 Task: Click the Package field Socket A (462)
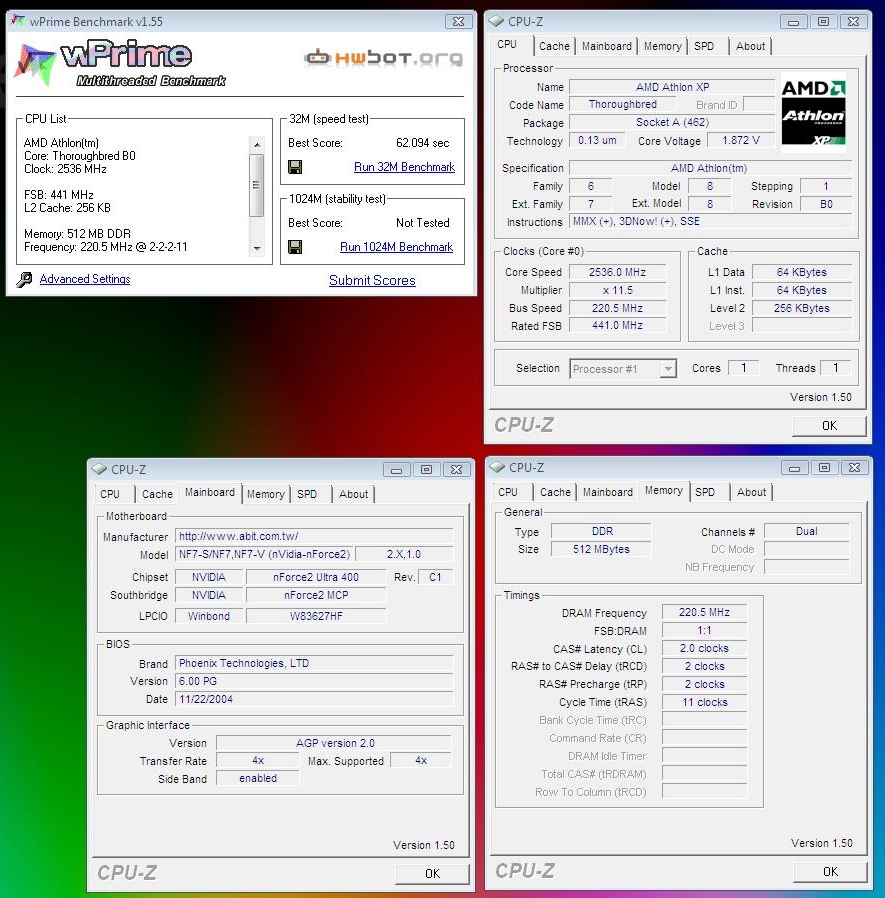(x=672, y=122)
